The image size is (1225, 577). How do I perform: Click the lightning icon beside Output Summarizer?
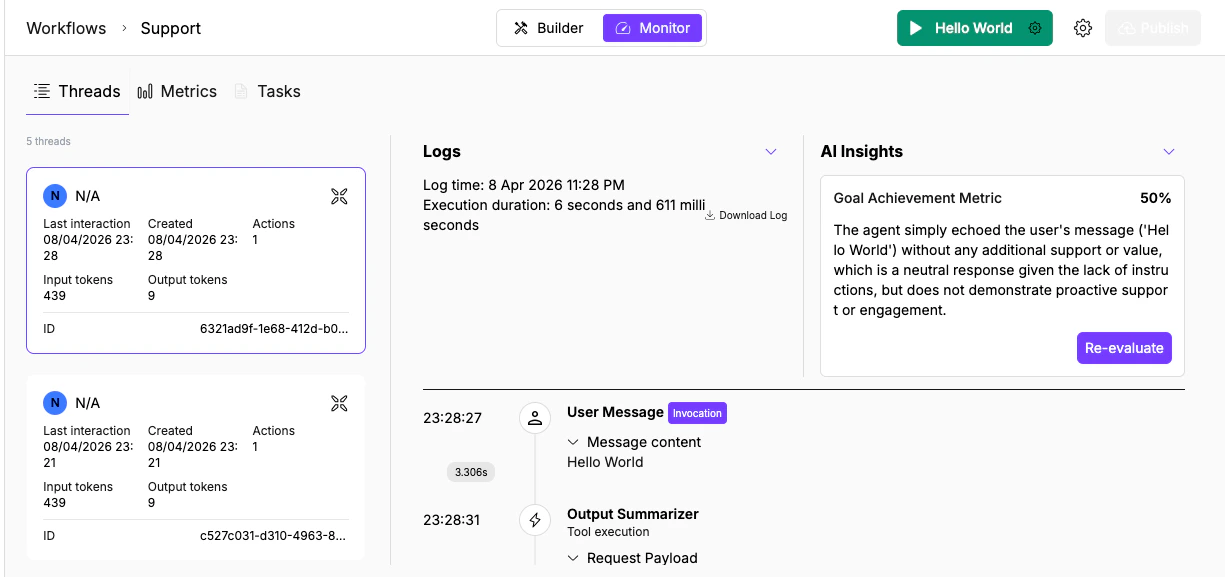click(535, 519)
